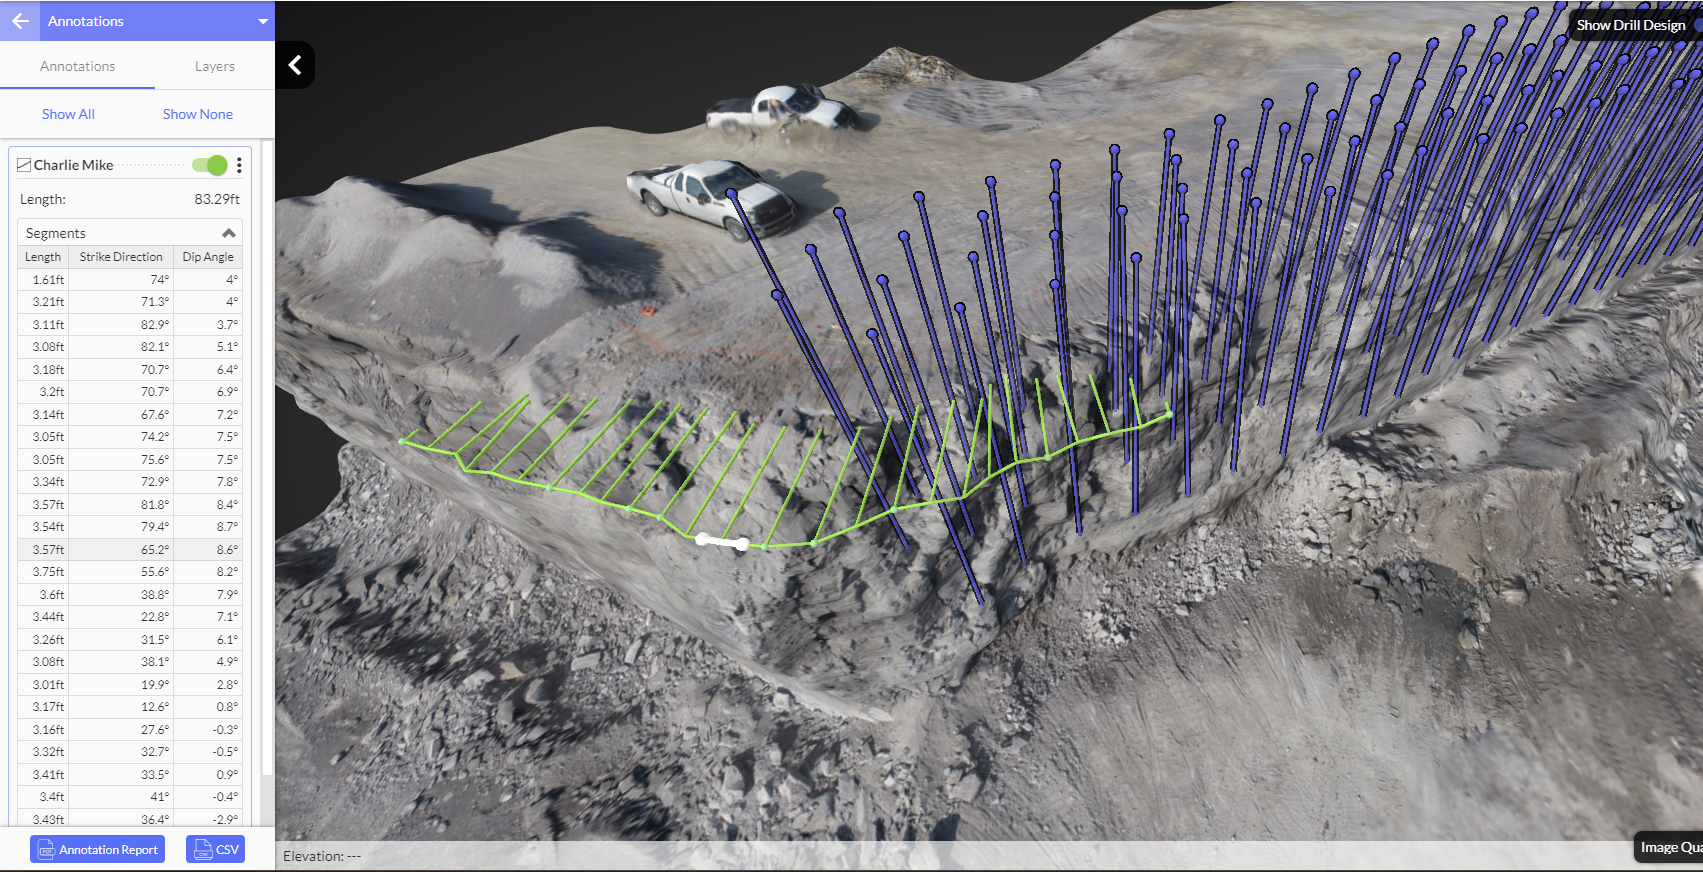Open Charlie Mike's three-dot options menu
The image size is (1703, 872).
click(239, 165)
